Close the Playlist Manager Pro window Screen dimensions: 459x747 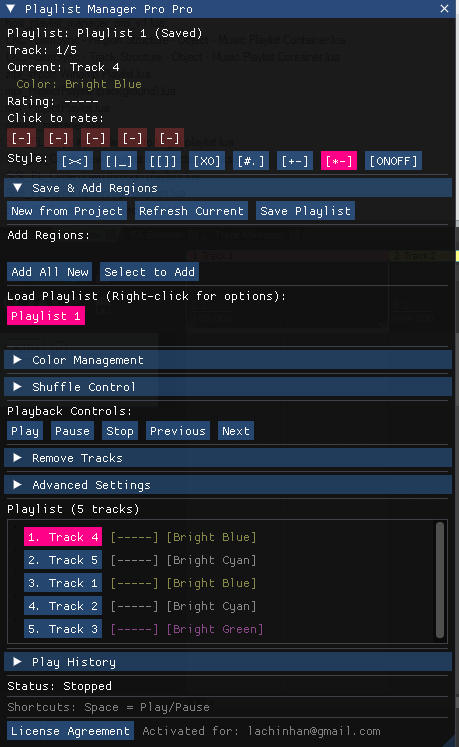[x=444, y=9]
